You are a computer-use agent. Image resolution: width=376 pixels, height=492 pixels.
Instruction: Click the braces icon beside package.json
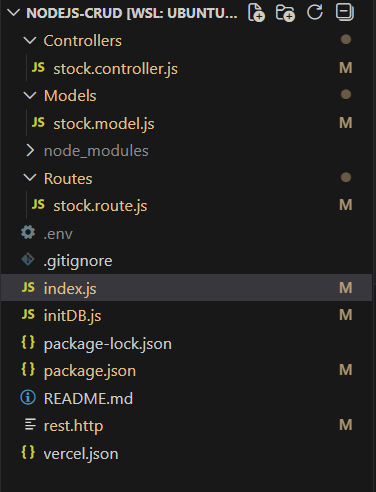28,370
